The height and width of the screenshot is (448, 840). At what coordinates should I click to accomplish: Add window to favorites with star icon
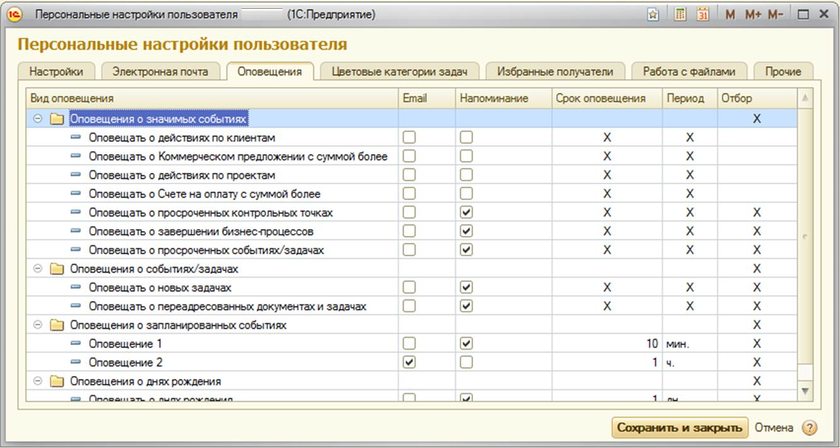click(x=653, y=15)
